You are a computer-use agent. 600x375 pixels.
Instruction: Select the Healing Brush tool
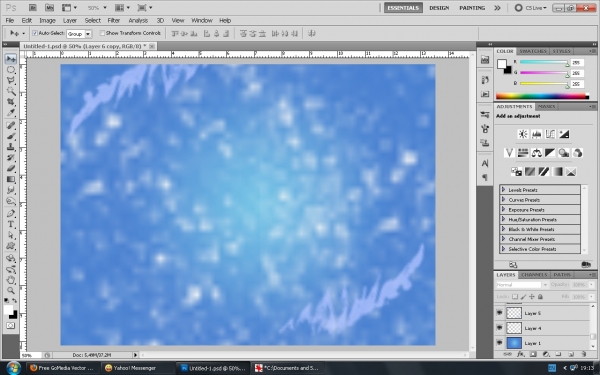click(11, 126)
